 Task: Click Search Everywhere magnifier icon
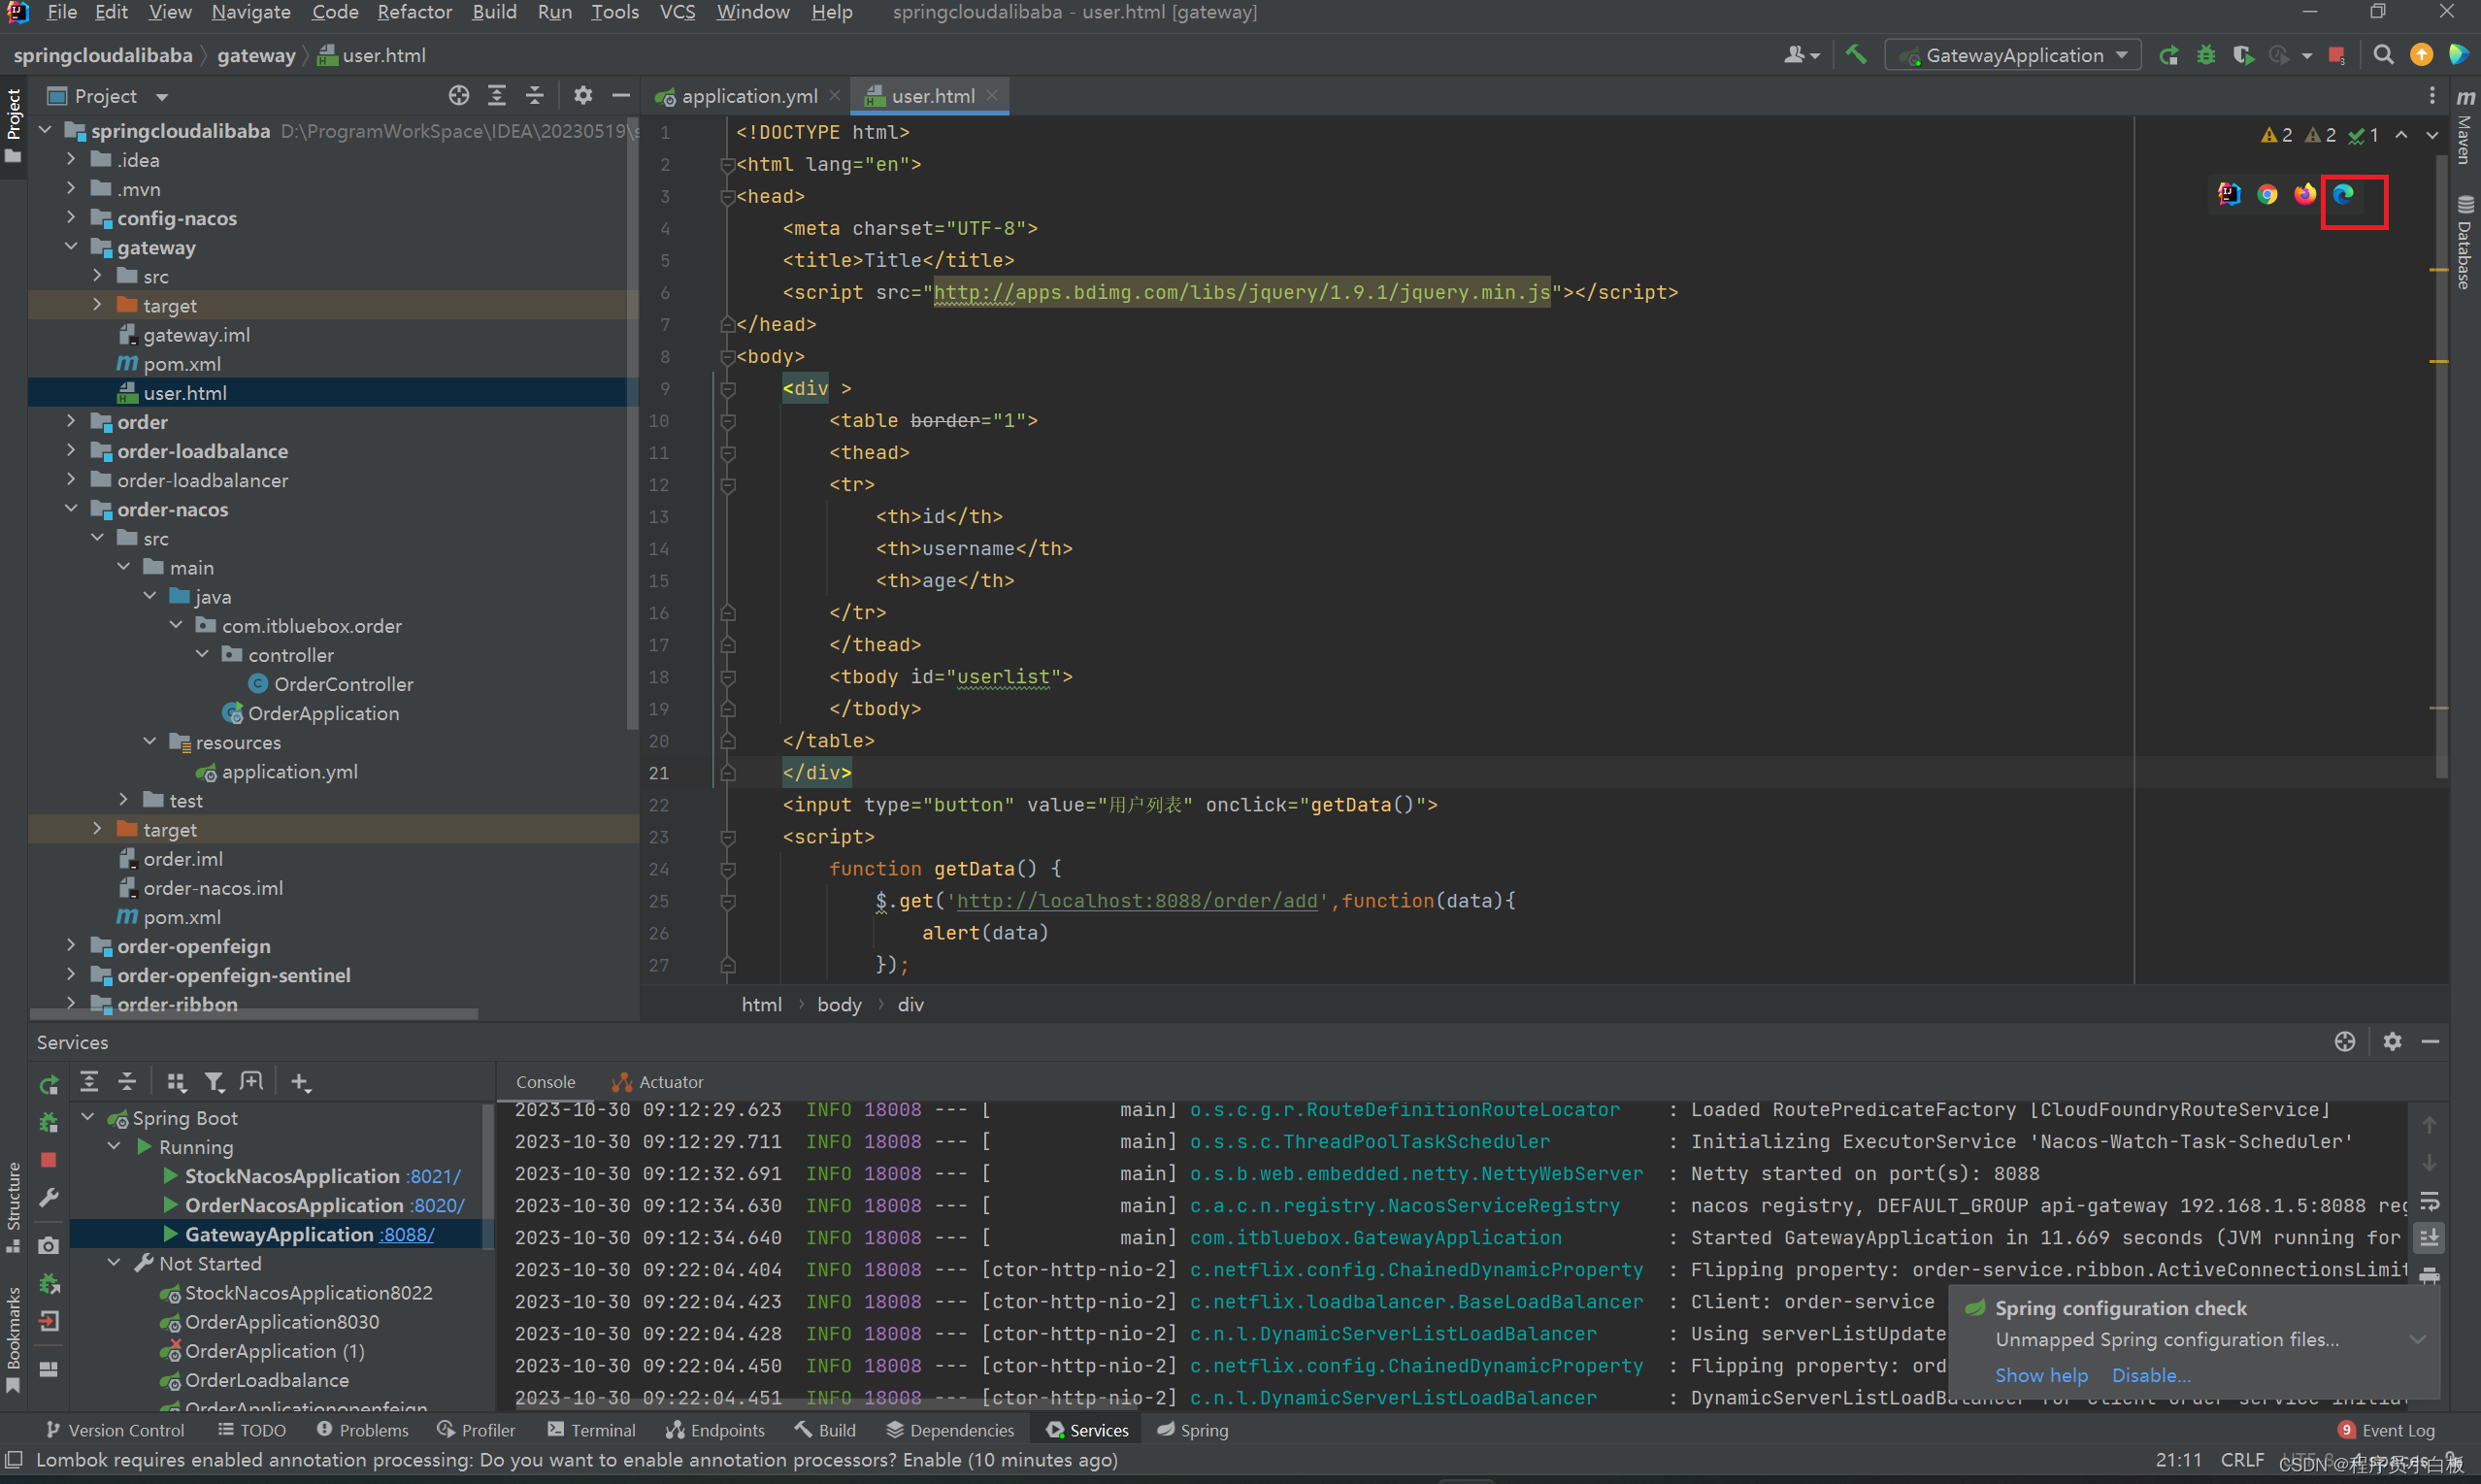point(2383,55)
